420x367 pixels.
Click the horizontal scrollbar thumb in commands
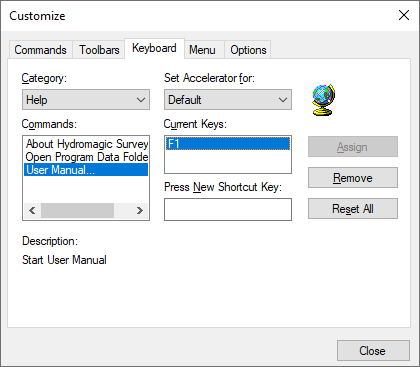coord(77,211)
